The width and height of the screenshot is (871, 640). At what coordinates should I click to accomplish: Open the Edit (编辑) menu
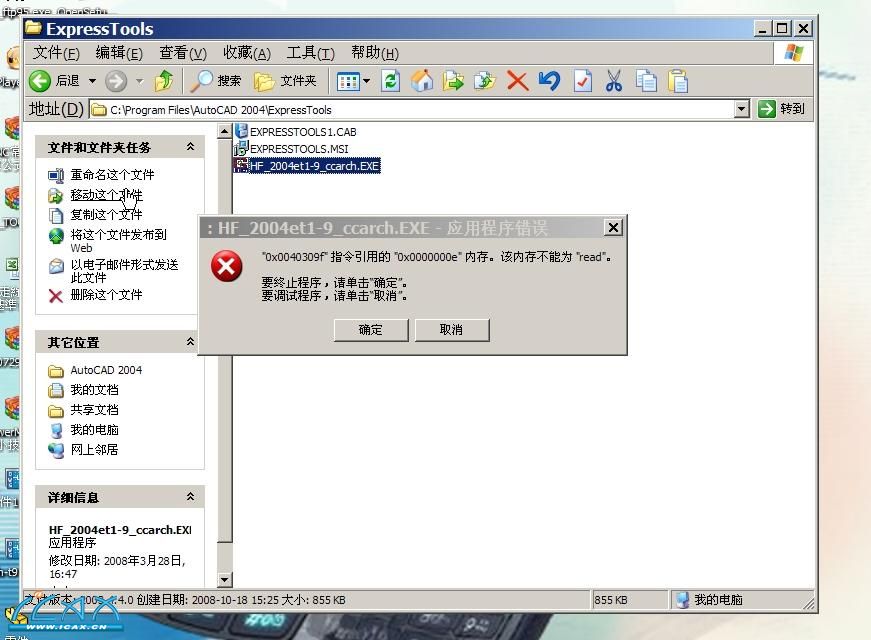pos(119,53)
